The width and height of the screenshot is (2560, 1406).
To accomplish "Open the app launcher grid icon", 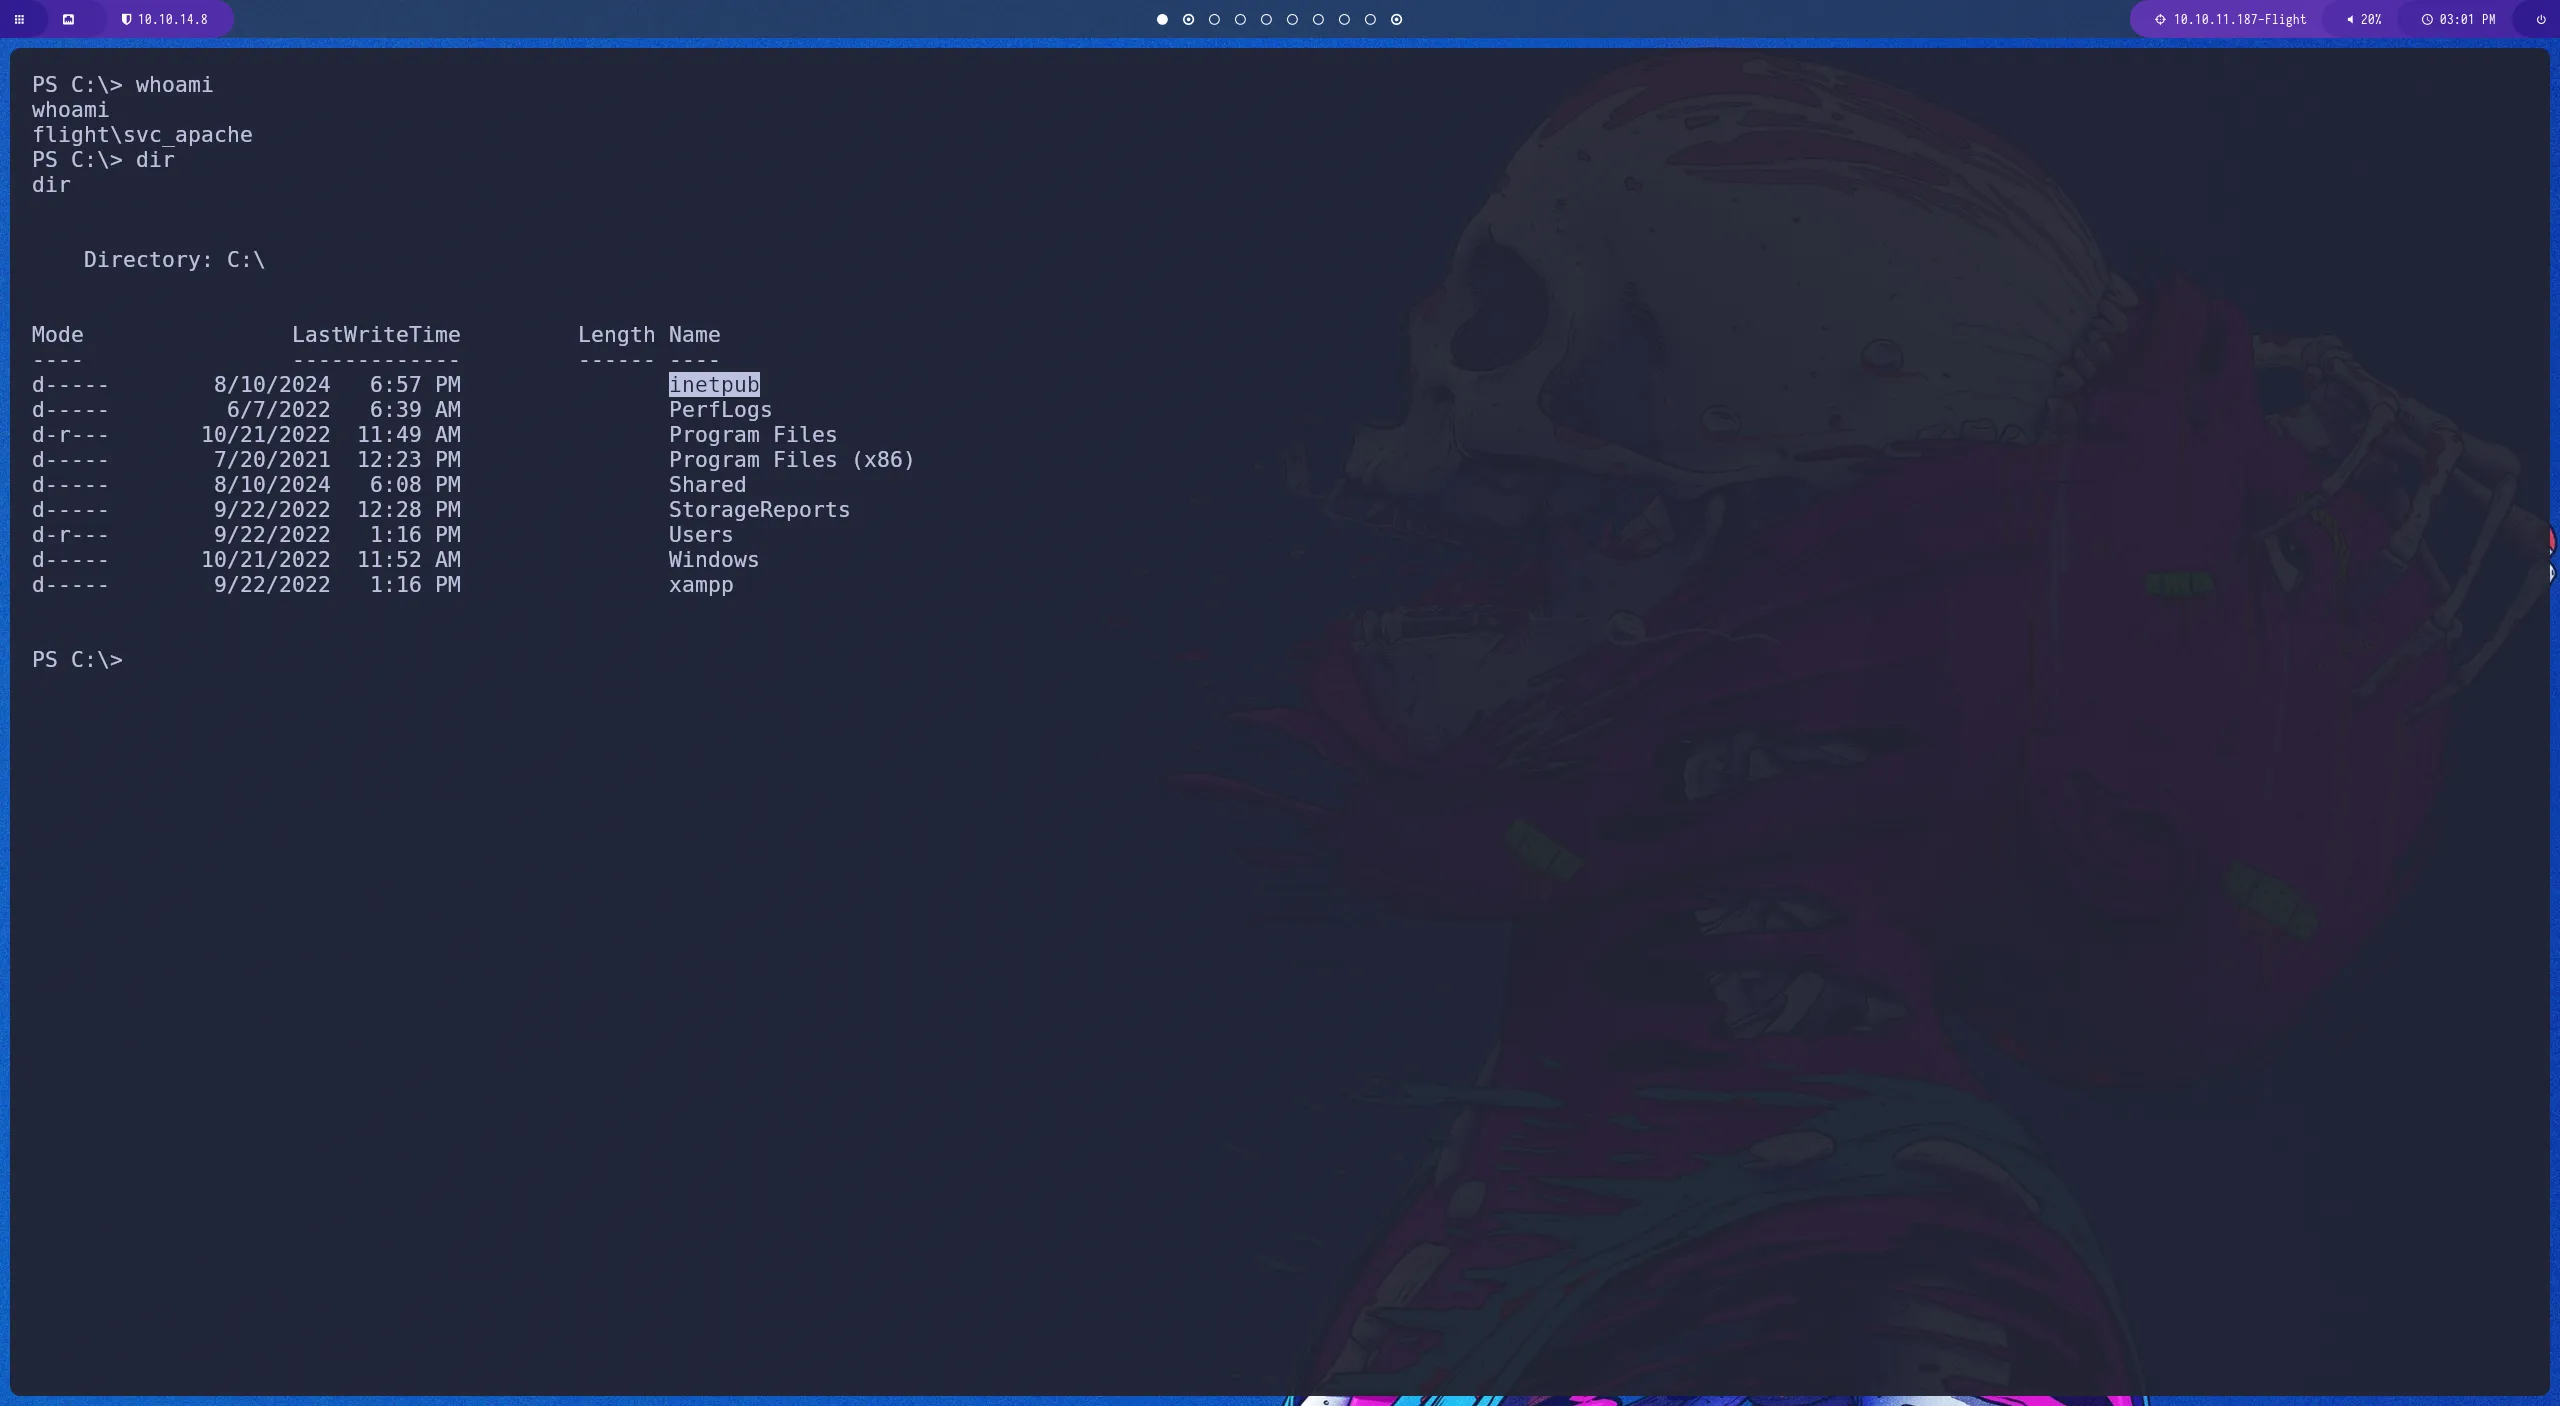I will click(19, 19).
